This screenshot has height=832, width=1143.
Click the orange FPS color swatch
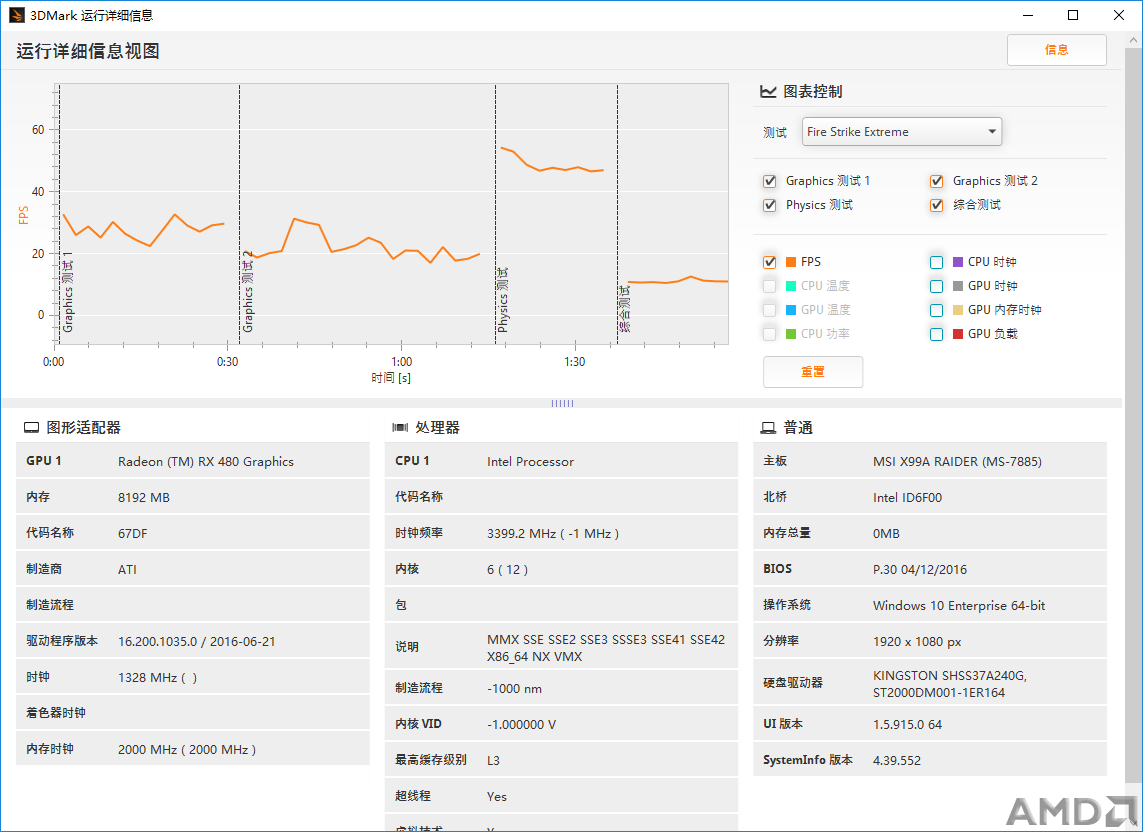point(791,262)
